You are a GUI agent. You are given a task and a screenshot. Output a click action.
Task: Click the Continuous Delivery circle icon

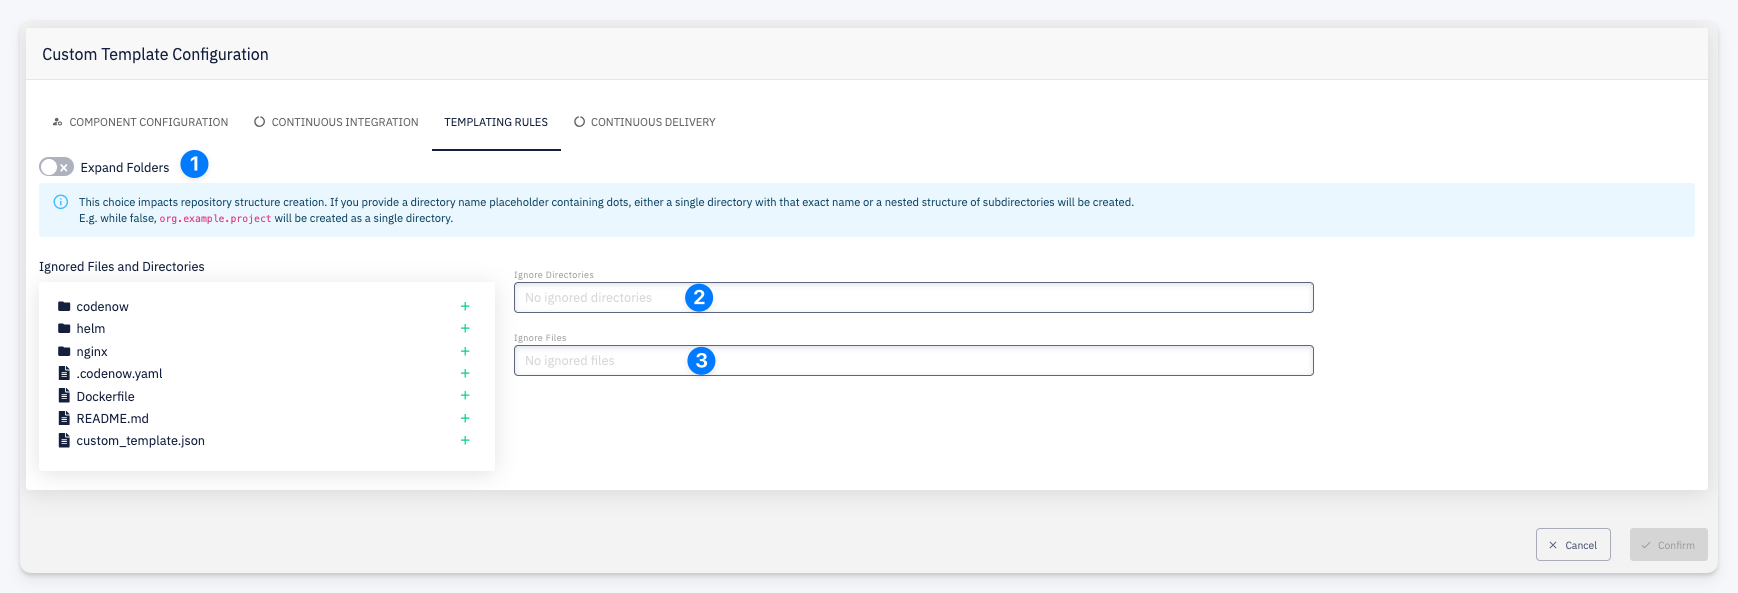(x=579, y=122)
